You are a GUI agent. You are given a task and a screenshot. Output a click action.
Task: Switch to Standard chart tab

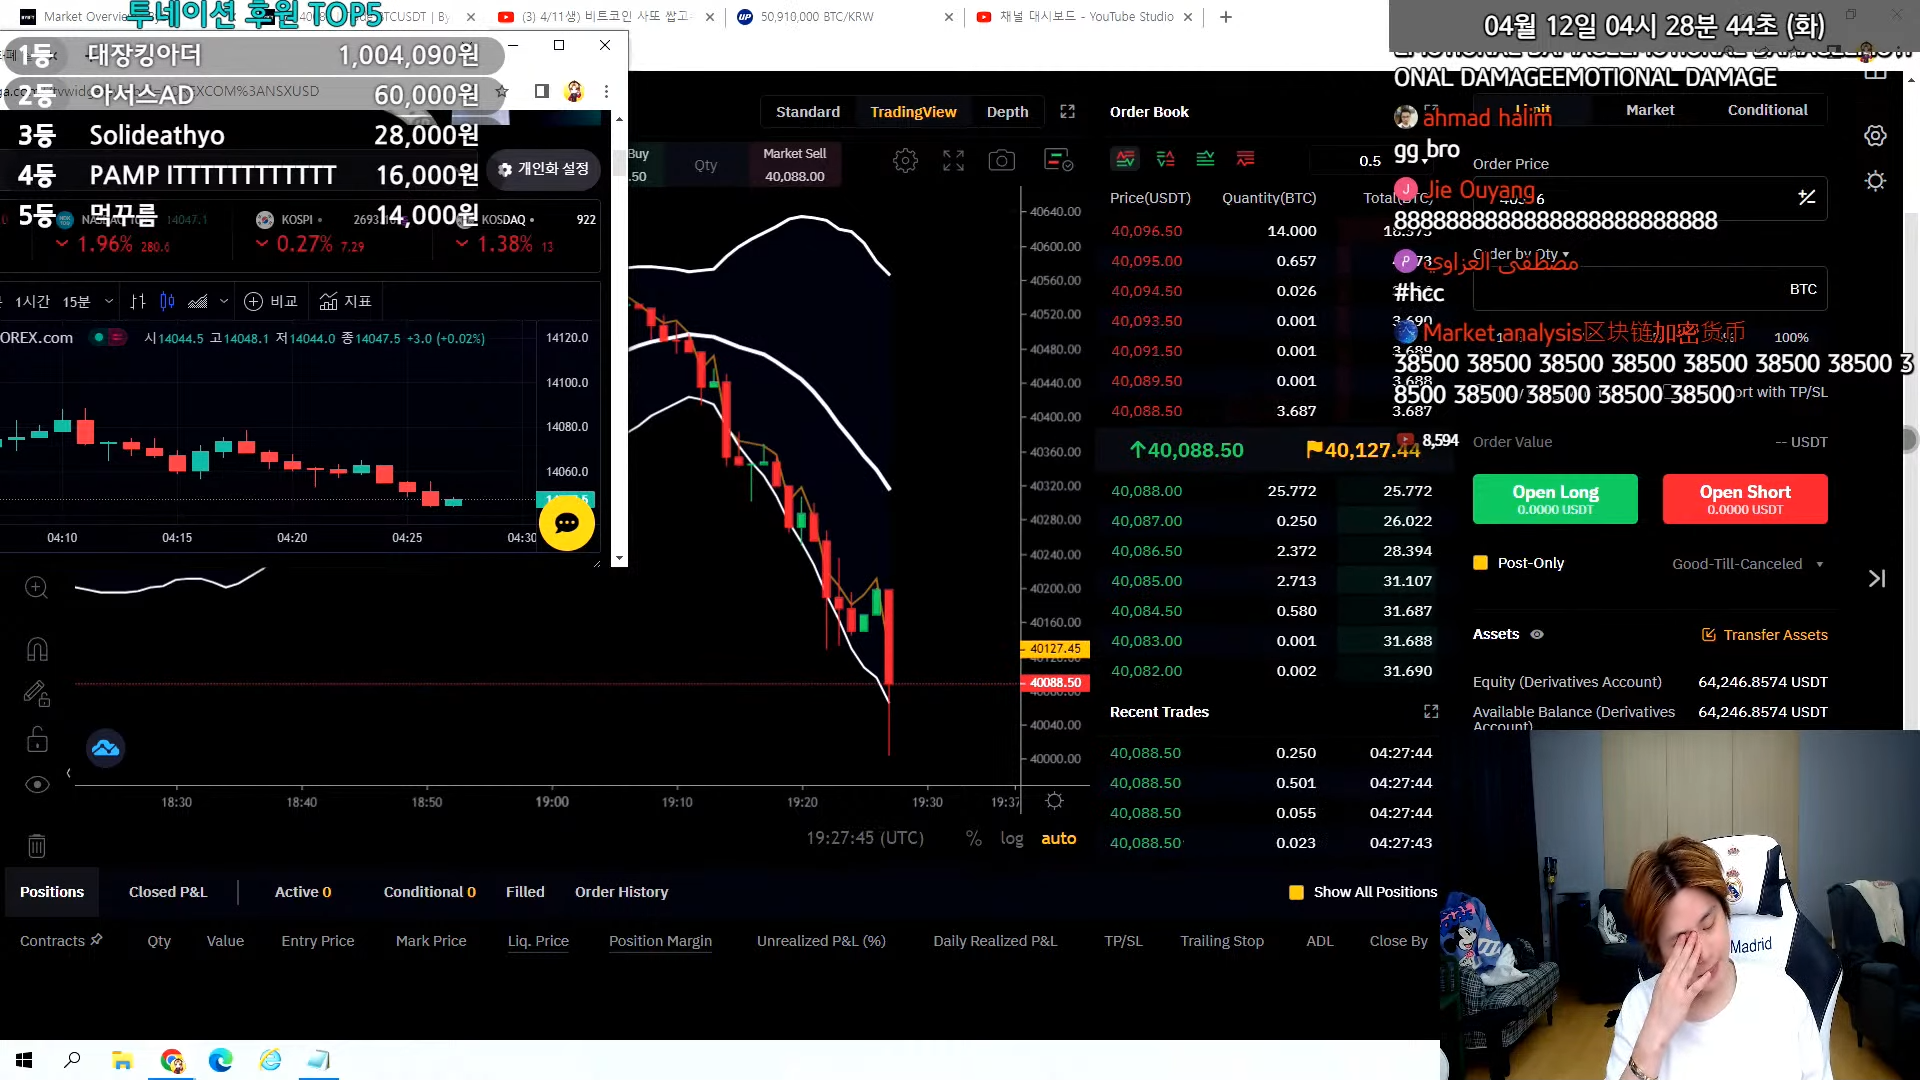point(808,112)
